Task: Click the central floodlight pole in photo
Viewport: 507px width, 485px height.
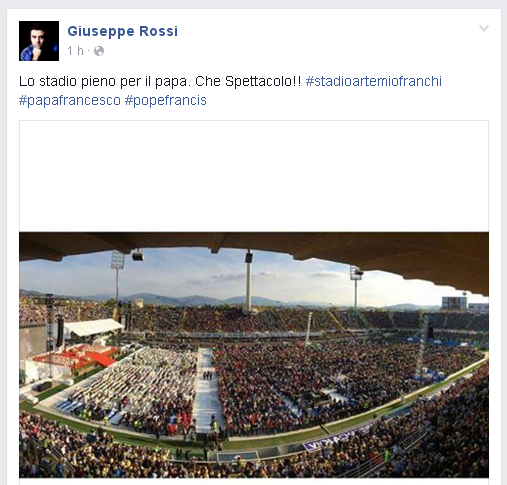Action: [x=249, y=280]
